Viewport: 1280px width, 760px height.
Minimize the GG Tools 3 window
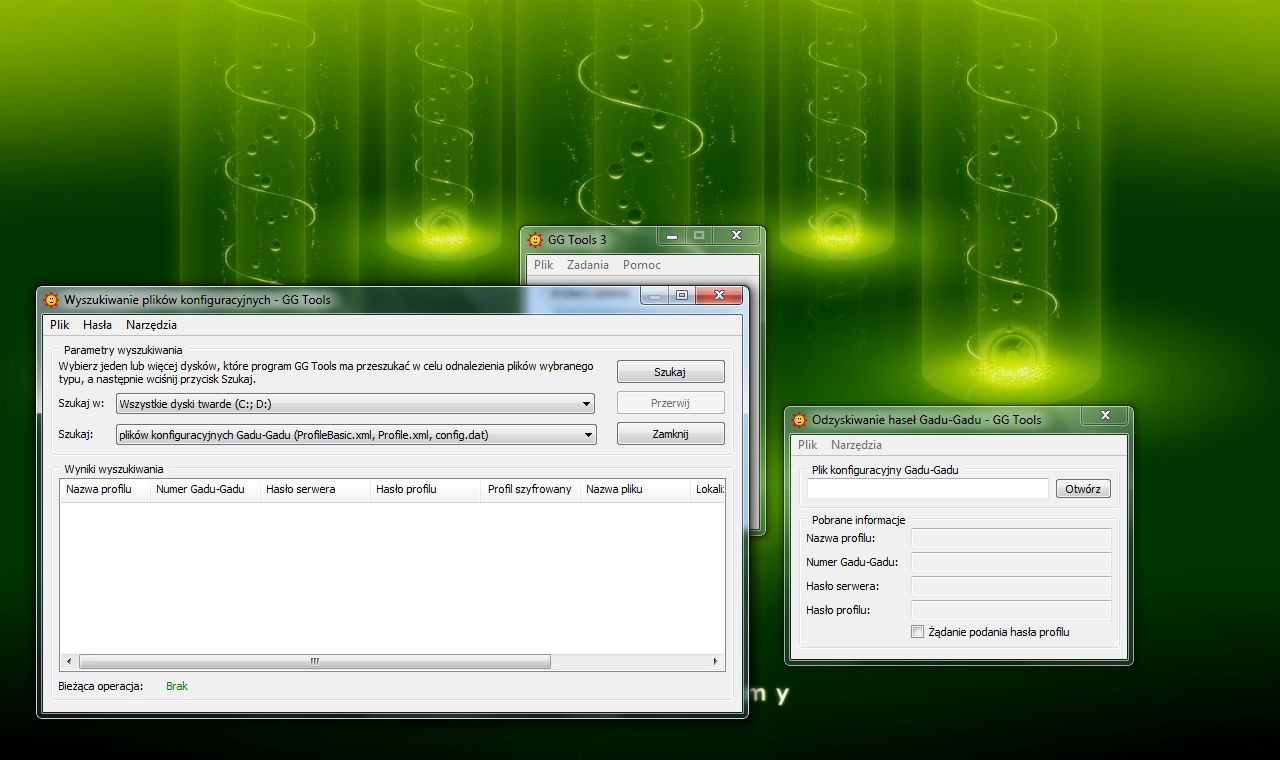click(672, 235)
